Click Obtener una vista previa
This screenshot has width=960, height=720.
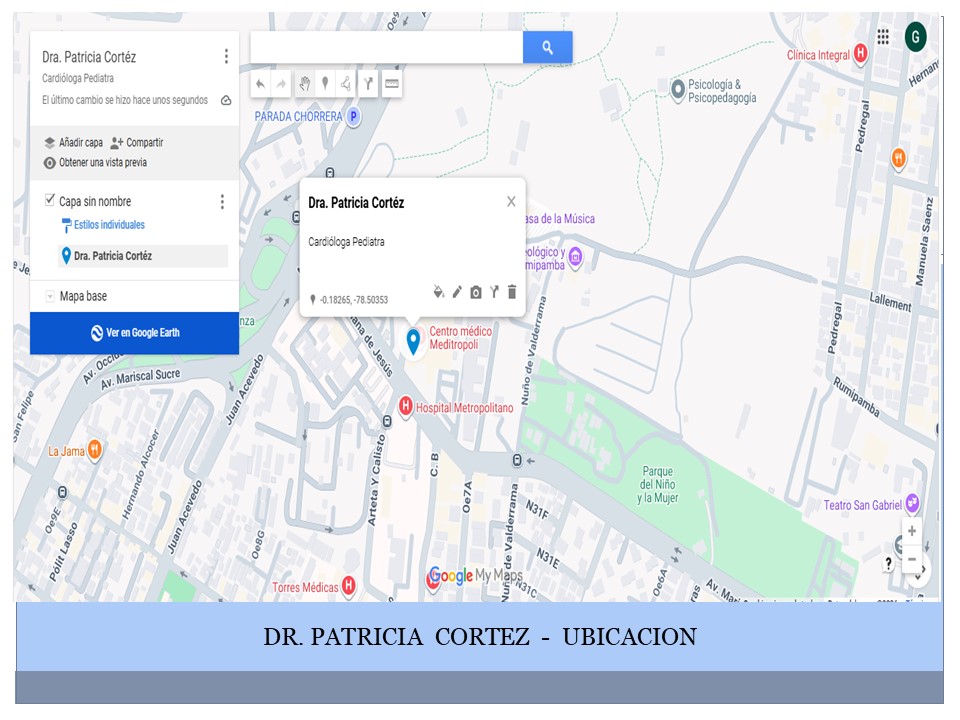tap(95, 163)
